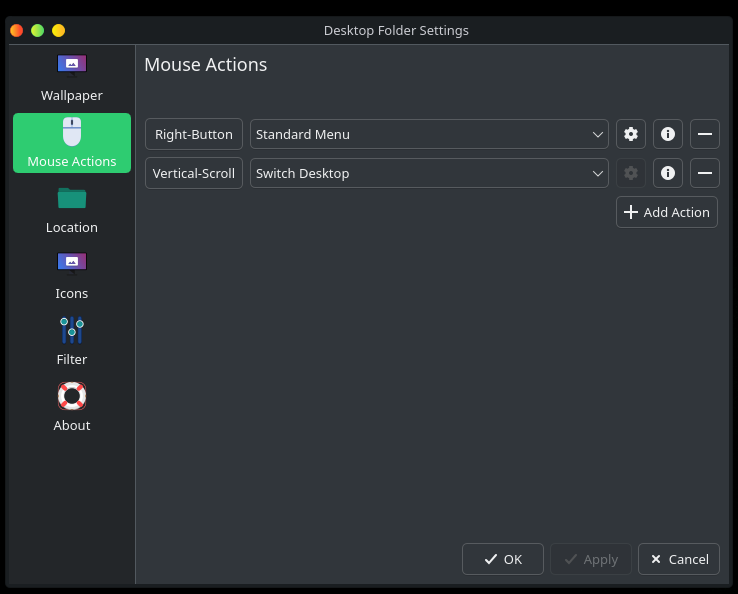Change the Vertical-Scroll mouse trigger

point(194,173)
